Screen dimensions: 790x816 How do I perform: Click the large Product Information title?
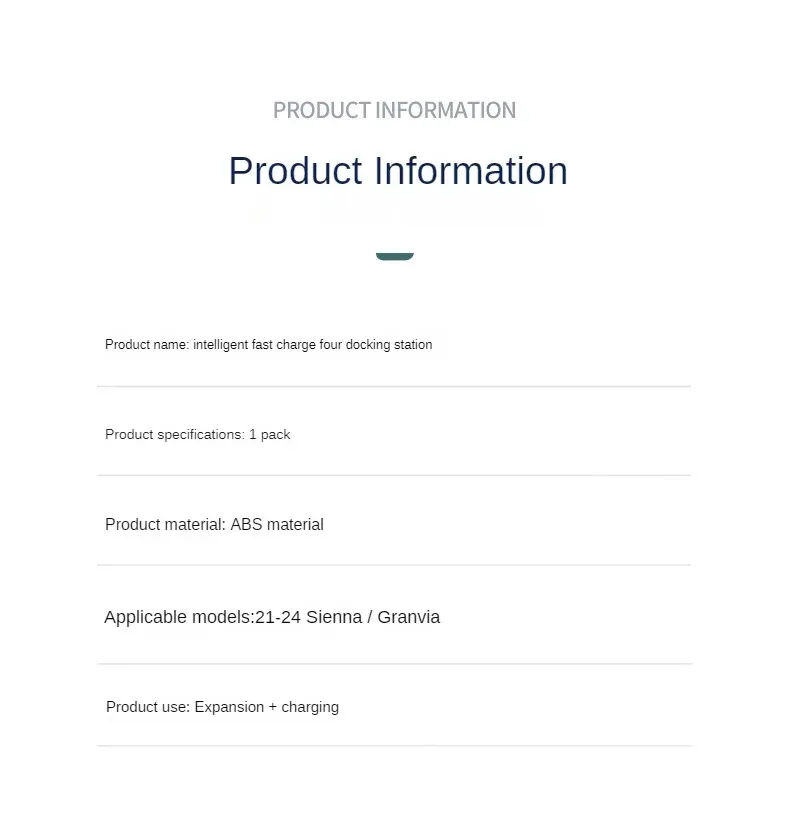click(x=398, y=171)
